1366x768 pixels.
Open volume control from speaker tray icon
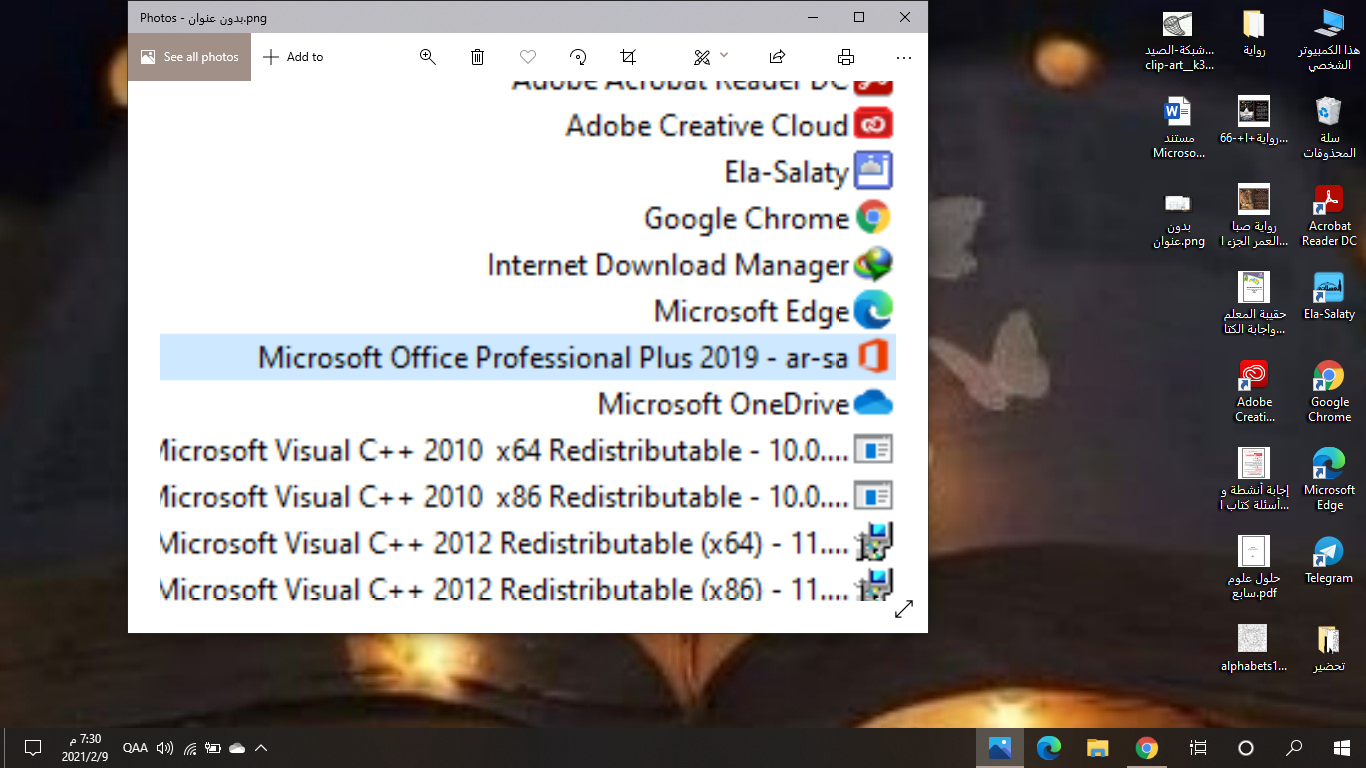pos(165,747)
